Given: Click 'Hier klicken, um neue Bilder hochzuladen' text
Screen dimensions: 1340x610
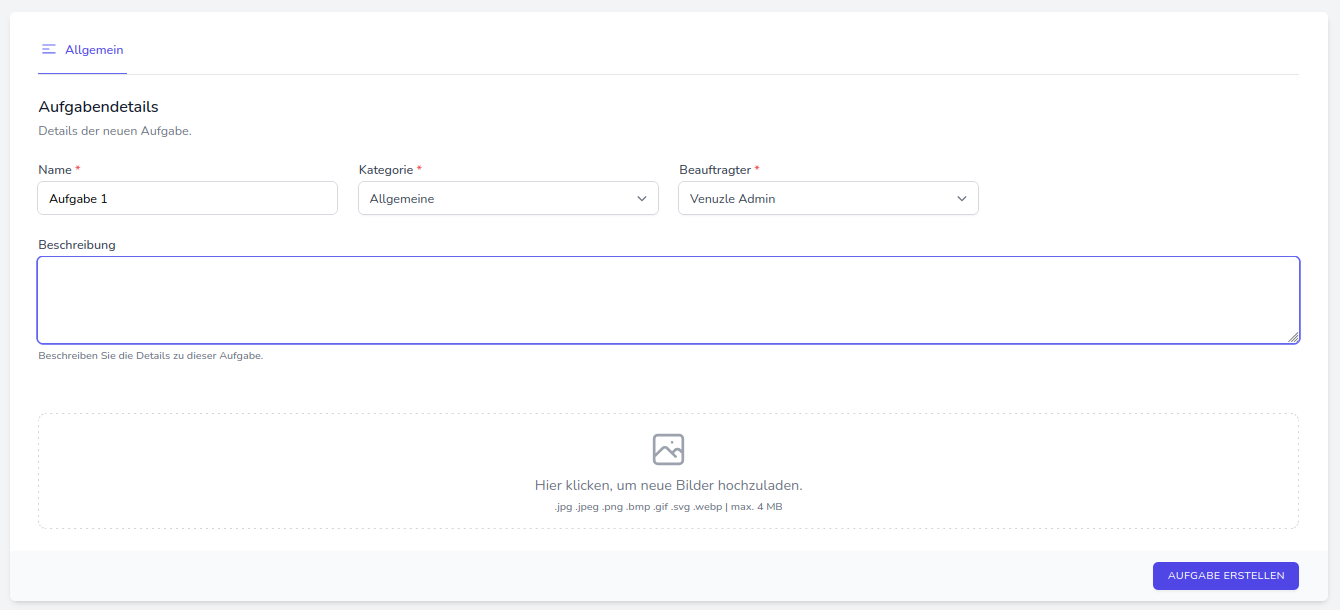Looking at the screenshot, I should tap(668, 485).
